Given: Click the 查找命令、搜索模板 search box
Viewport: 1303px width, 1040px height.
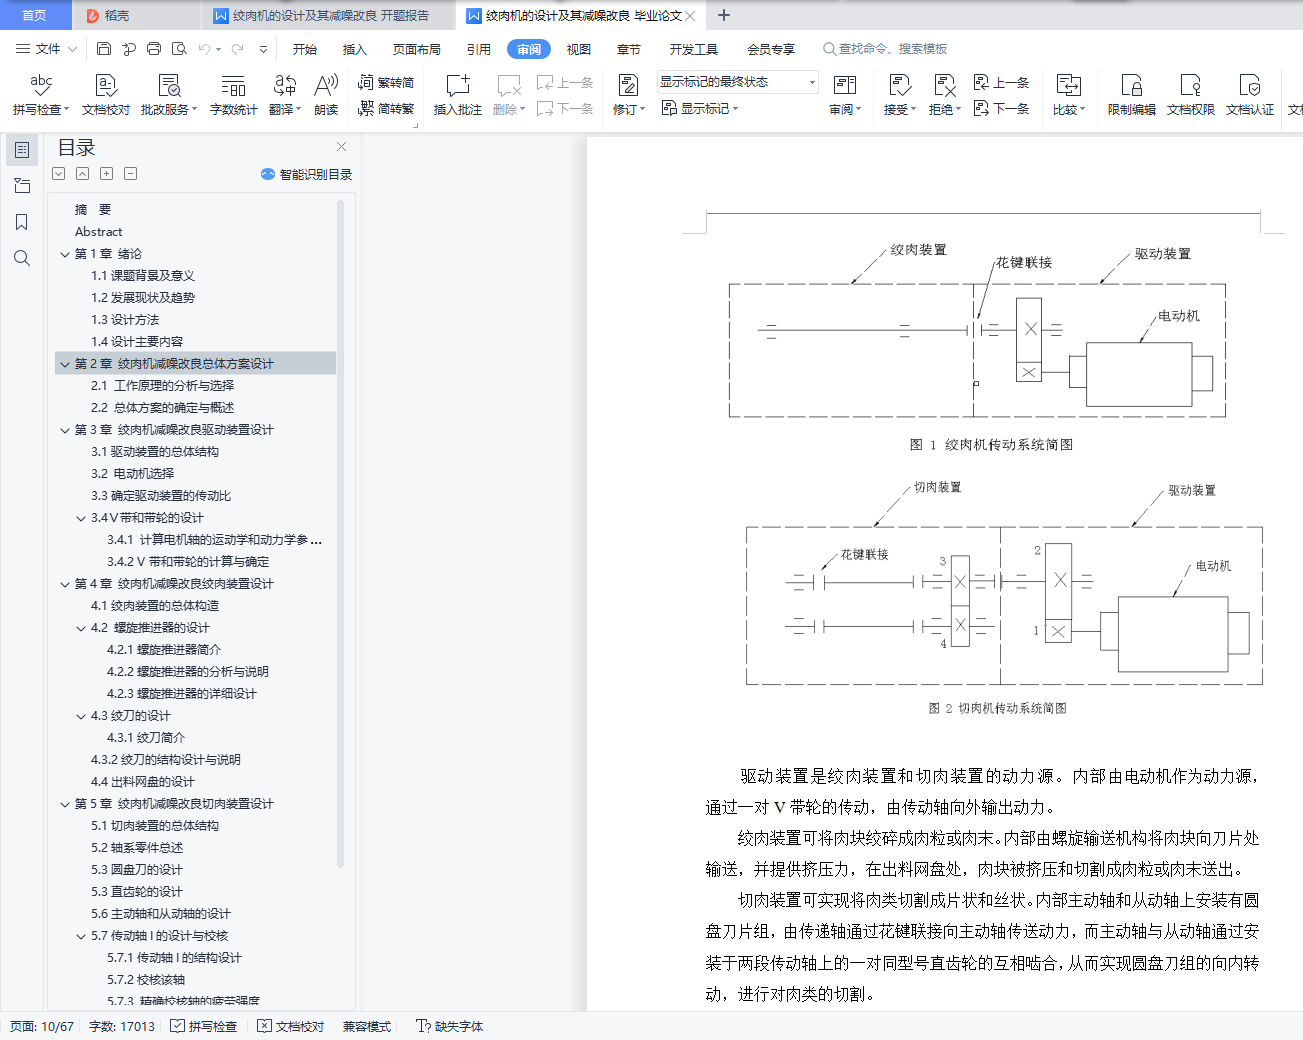Looking at the screenshot, I should (x=885, y=48).
